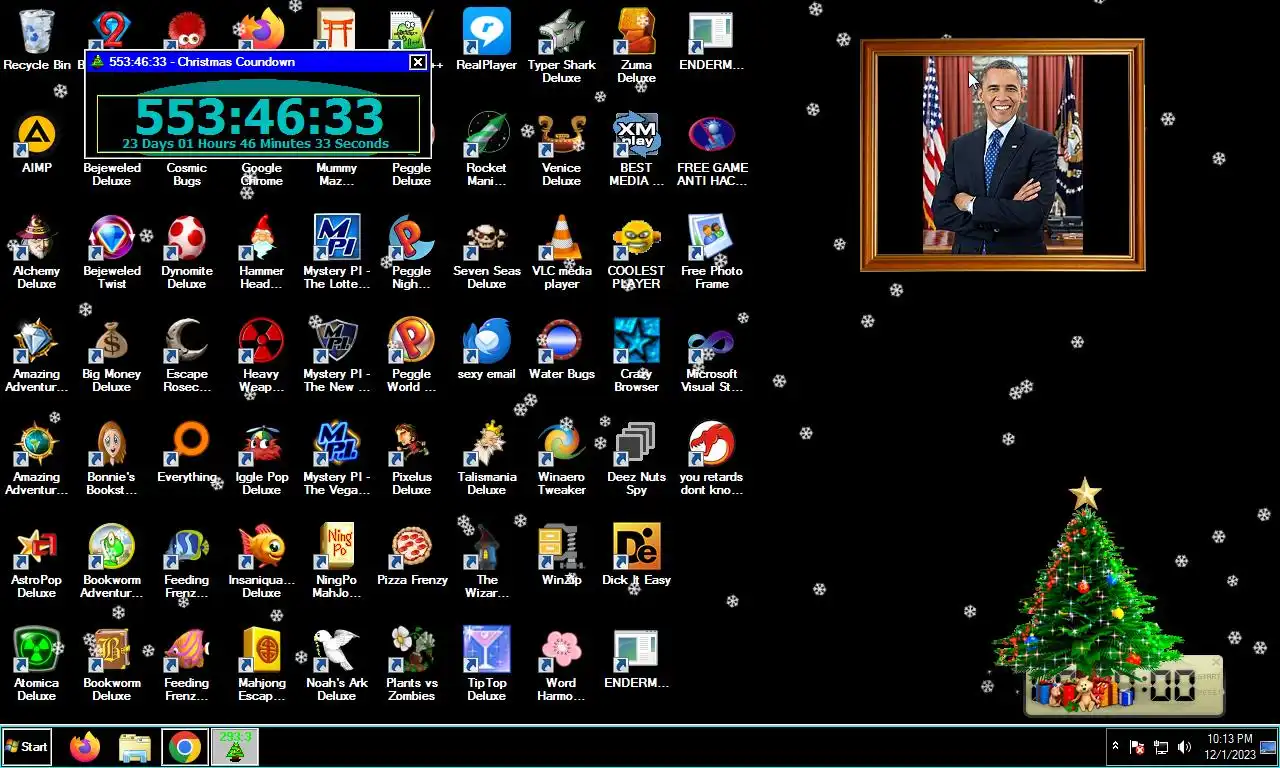Open the Recycle Bin desktop icon

point(37,40)
